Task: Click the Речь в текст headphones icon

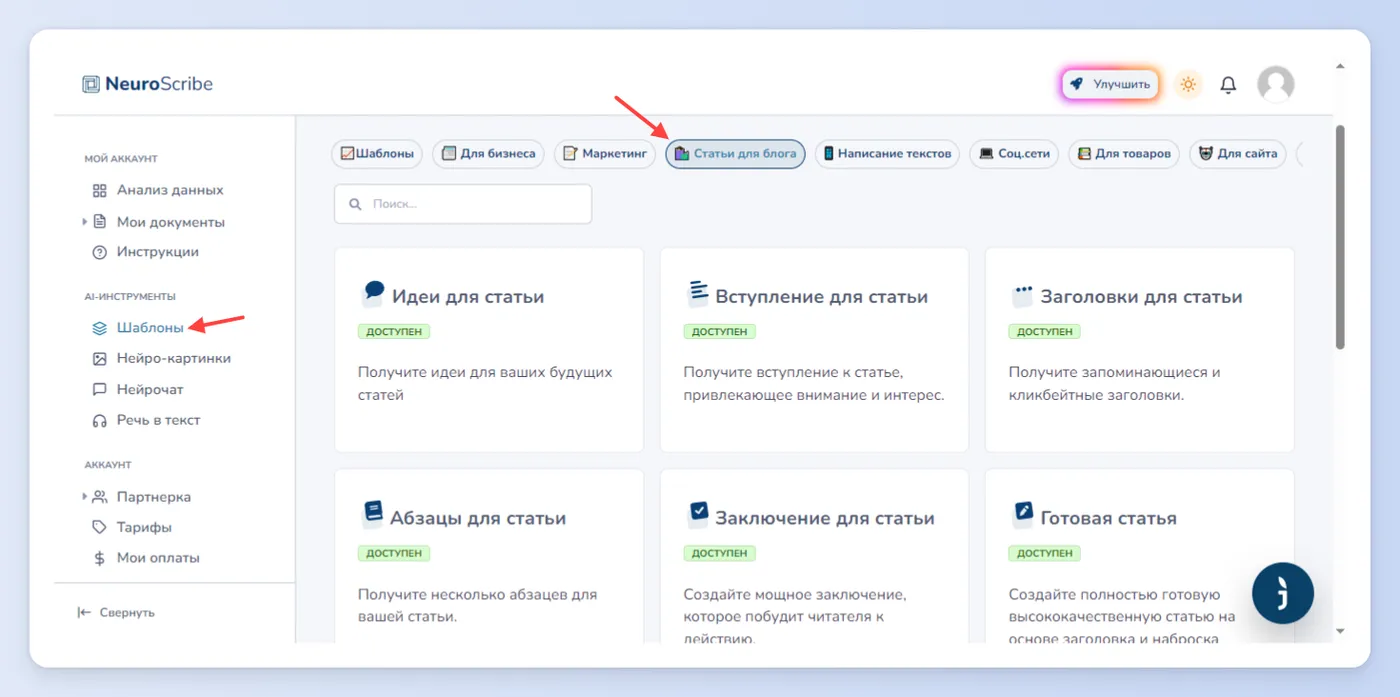Action: point(99,420)
